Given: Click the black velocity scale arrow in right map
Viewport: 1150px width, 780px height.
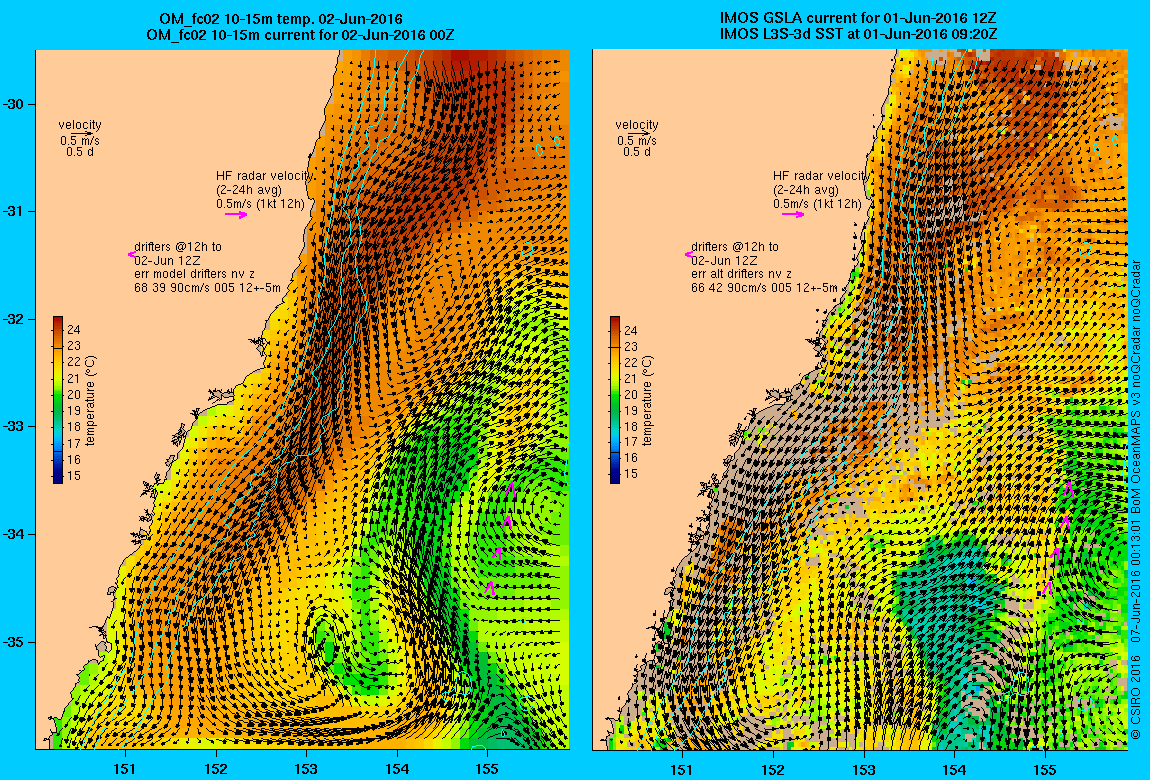Looking at the screenshot, I should [638, 133].
